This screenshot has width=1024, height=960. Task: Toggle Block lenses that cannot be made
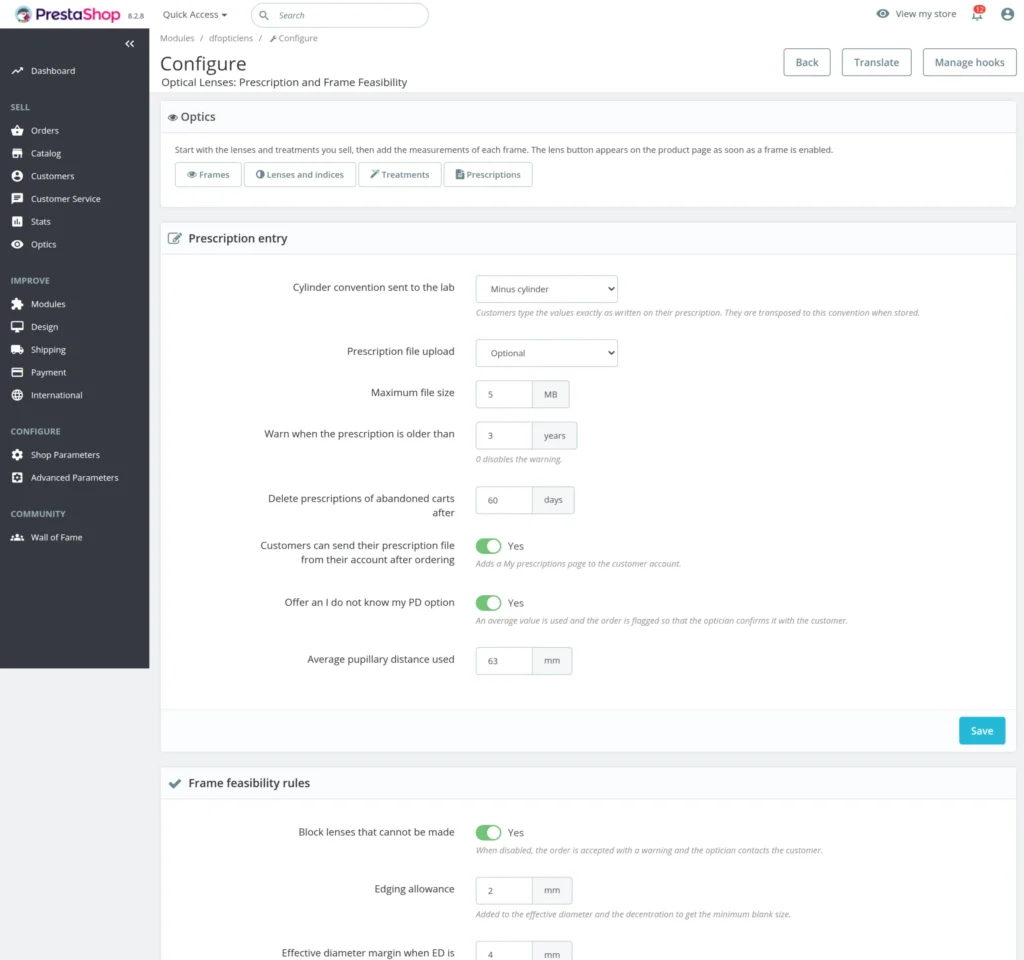(488, 833)
